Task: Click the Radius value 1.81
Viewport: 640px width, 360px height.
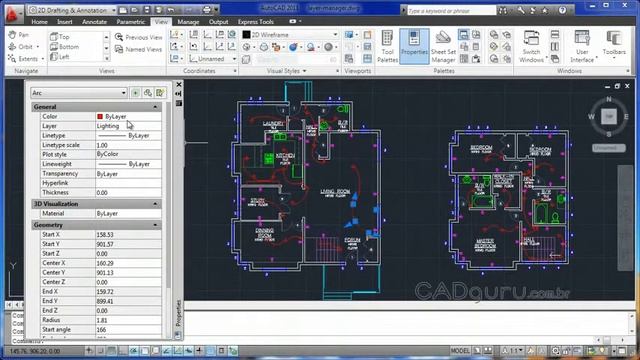Action: click(x=102, y=320)
